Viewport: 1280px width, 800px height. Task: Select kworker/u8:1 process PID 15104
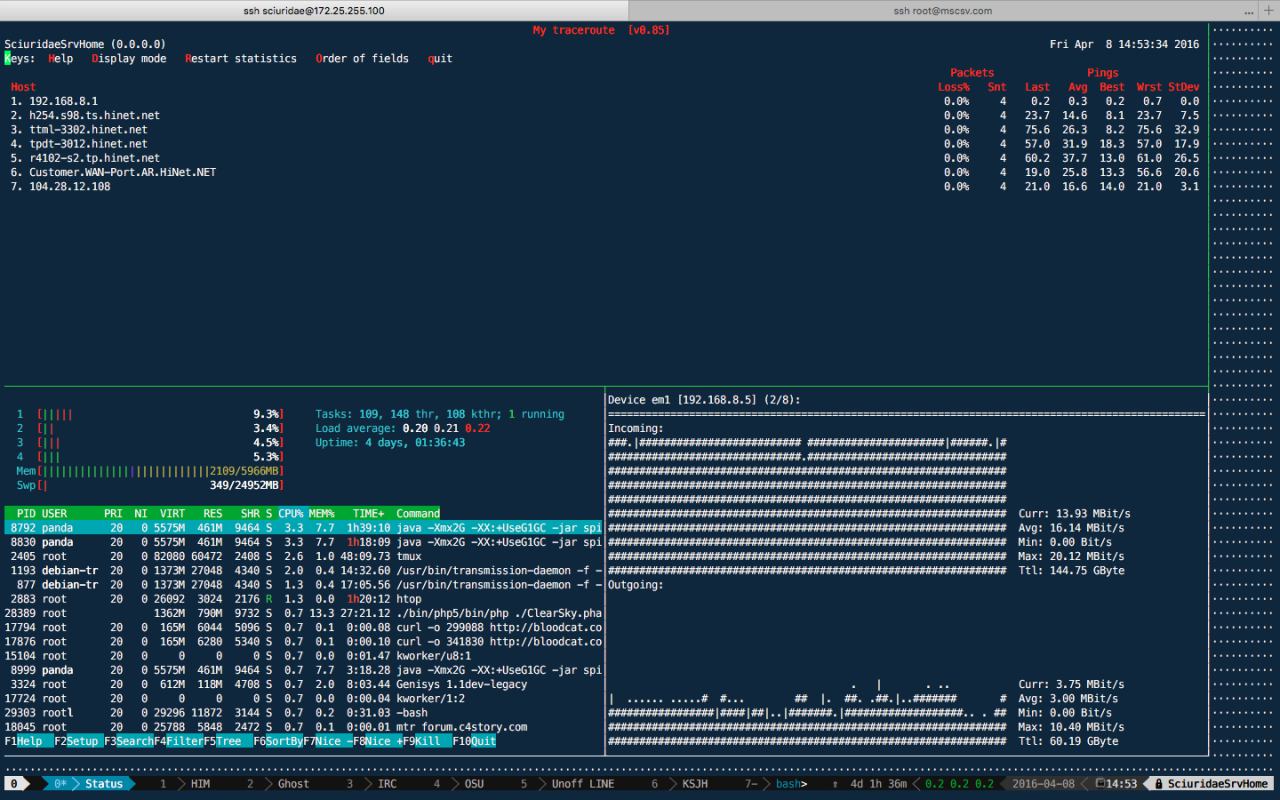[x=303, y=656]
